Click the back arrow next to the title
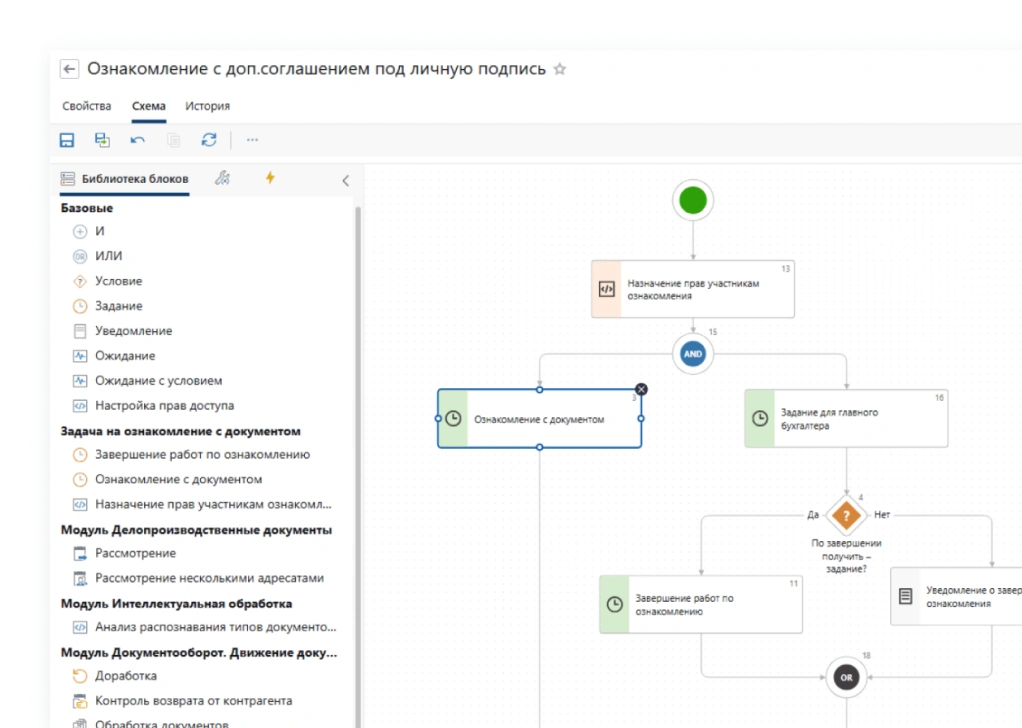The width and height of the screenshot is (1022, 728). tap(70, 69)
